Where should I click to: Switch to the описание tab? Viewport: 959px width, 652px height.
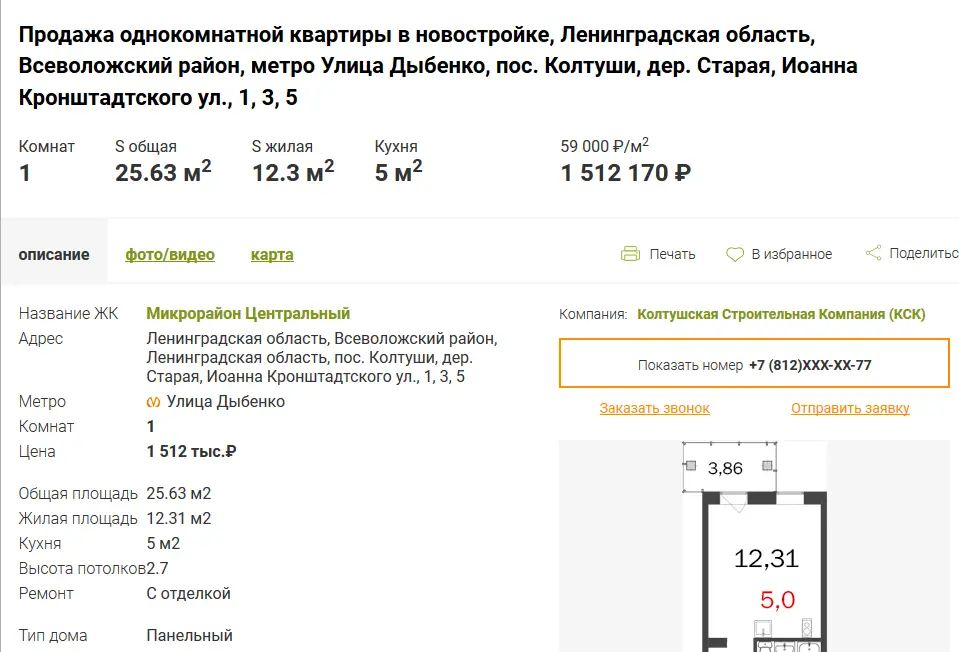[54, 255]
